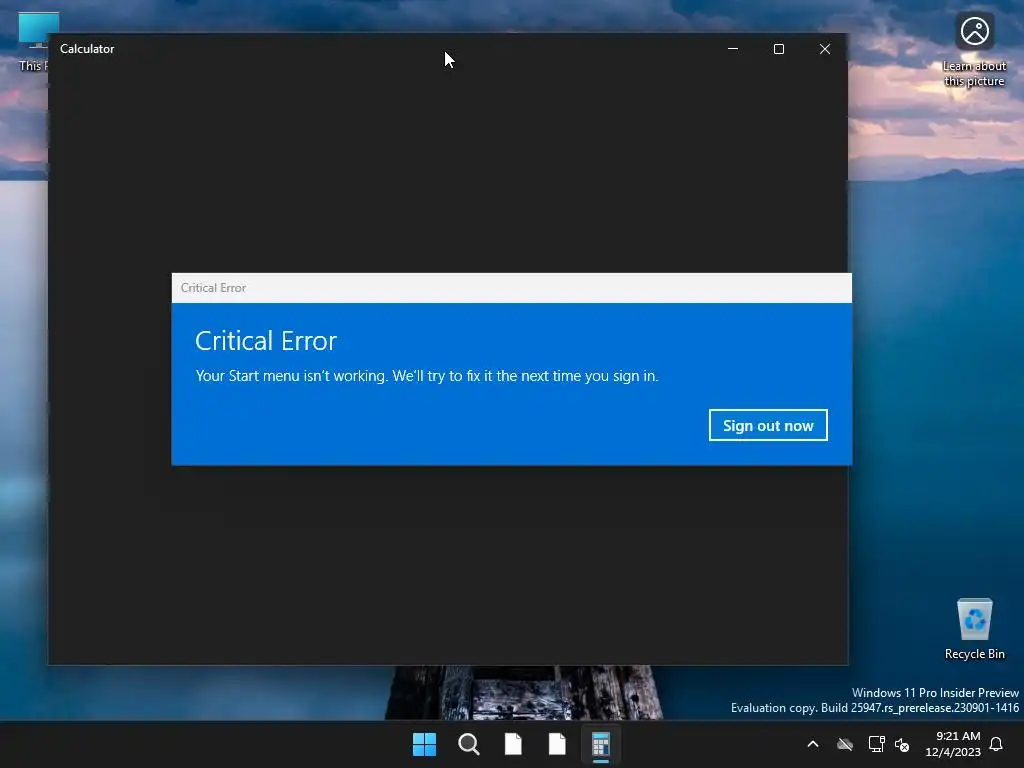Open the Recycle Bin desktop icon
Viewport: 1024px width, 768px height.
[974, 629]
